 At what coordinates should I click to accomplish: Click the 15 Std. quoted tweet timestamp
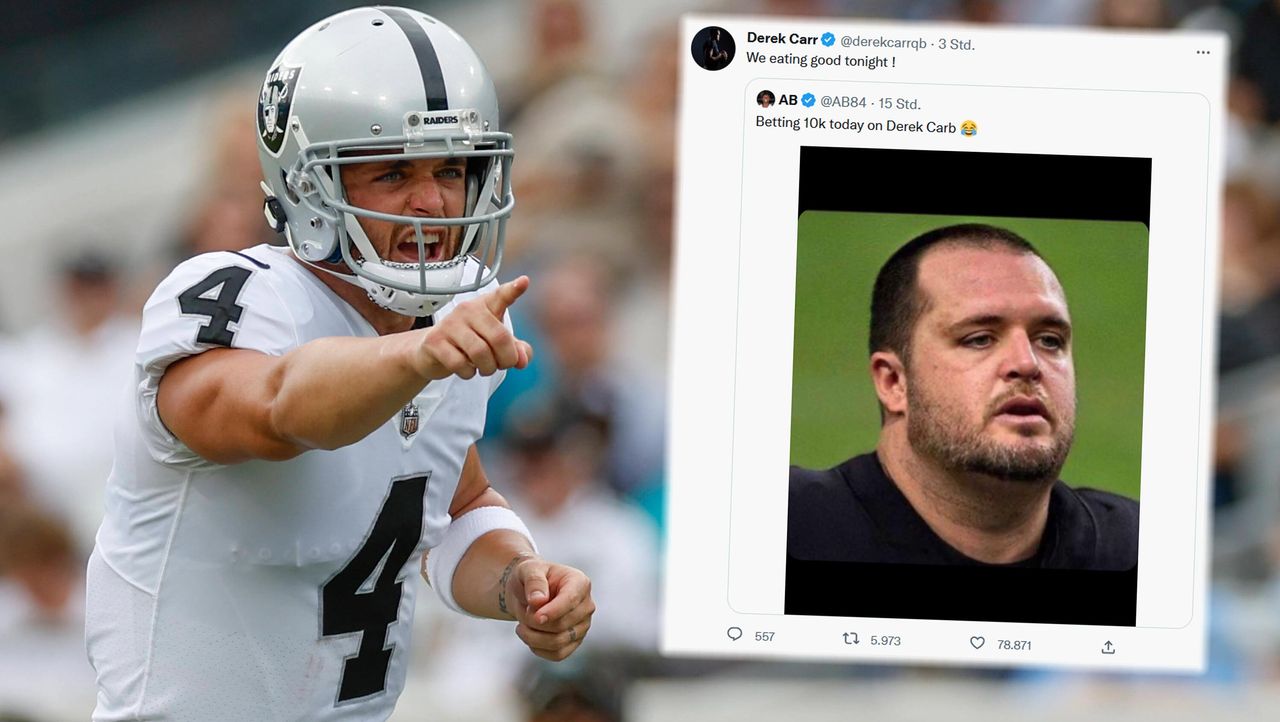coord(900,104)
